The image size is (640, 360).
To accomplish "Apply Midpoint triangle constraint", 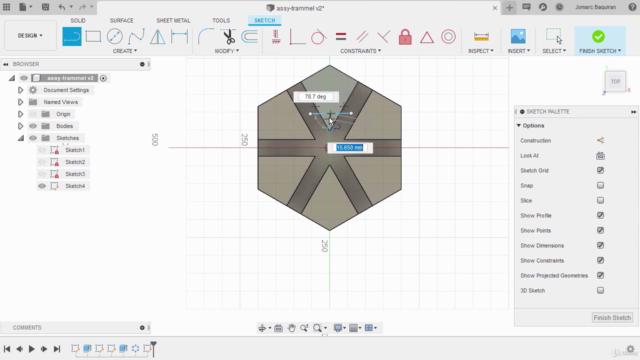I will (x=427, y=37).
